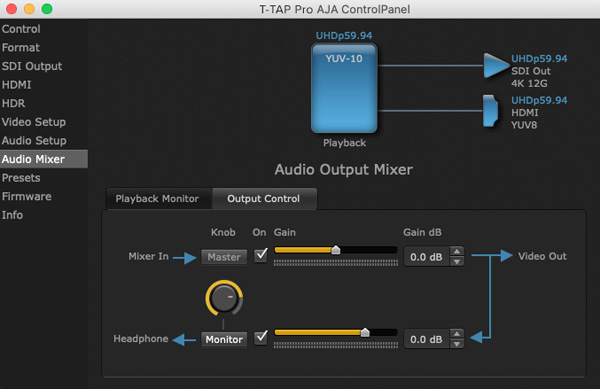Click the YUV-10 label in framebuffer

tap(344, 59)
